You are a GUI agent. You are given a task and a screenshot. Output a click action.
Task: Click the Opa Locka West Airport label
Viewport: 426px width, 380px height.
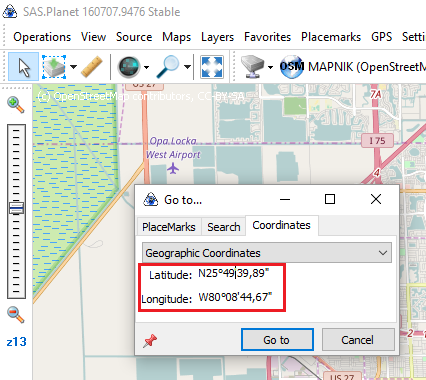coord(173,148)
